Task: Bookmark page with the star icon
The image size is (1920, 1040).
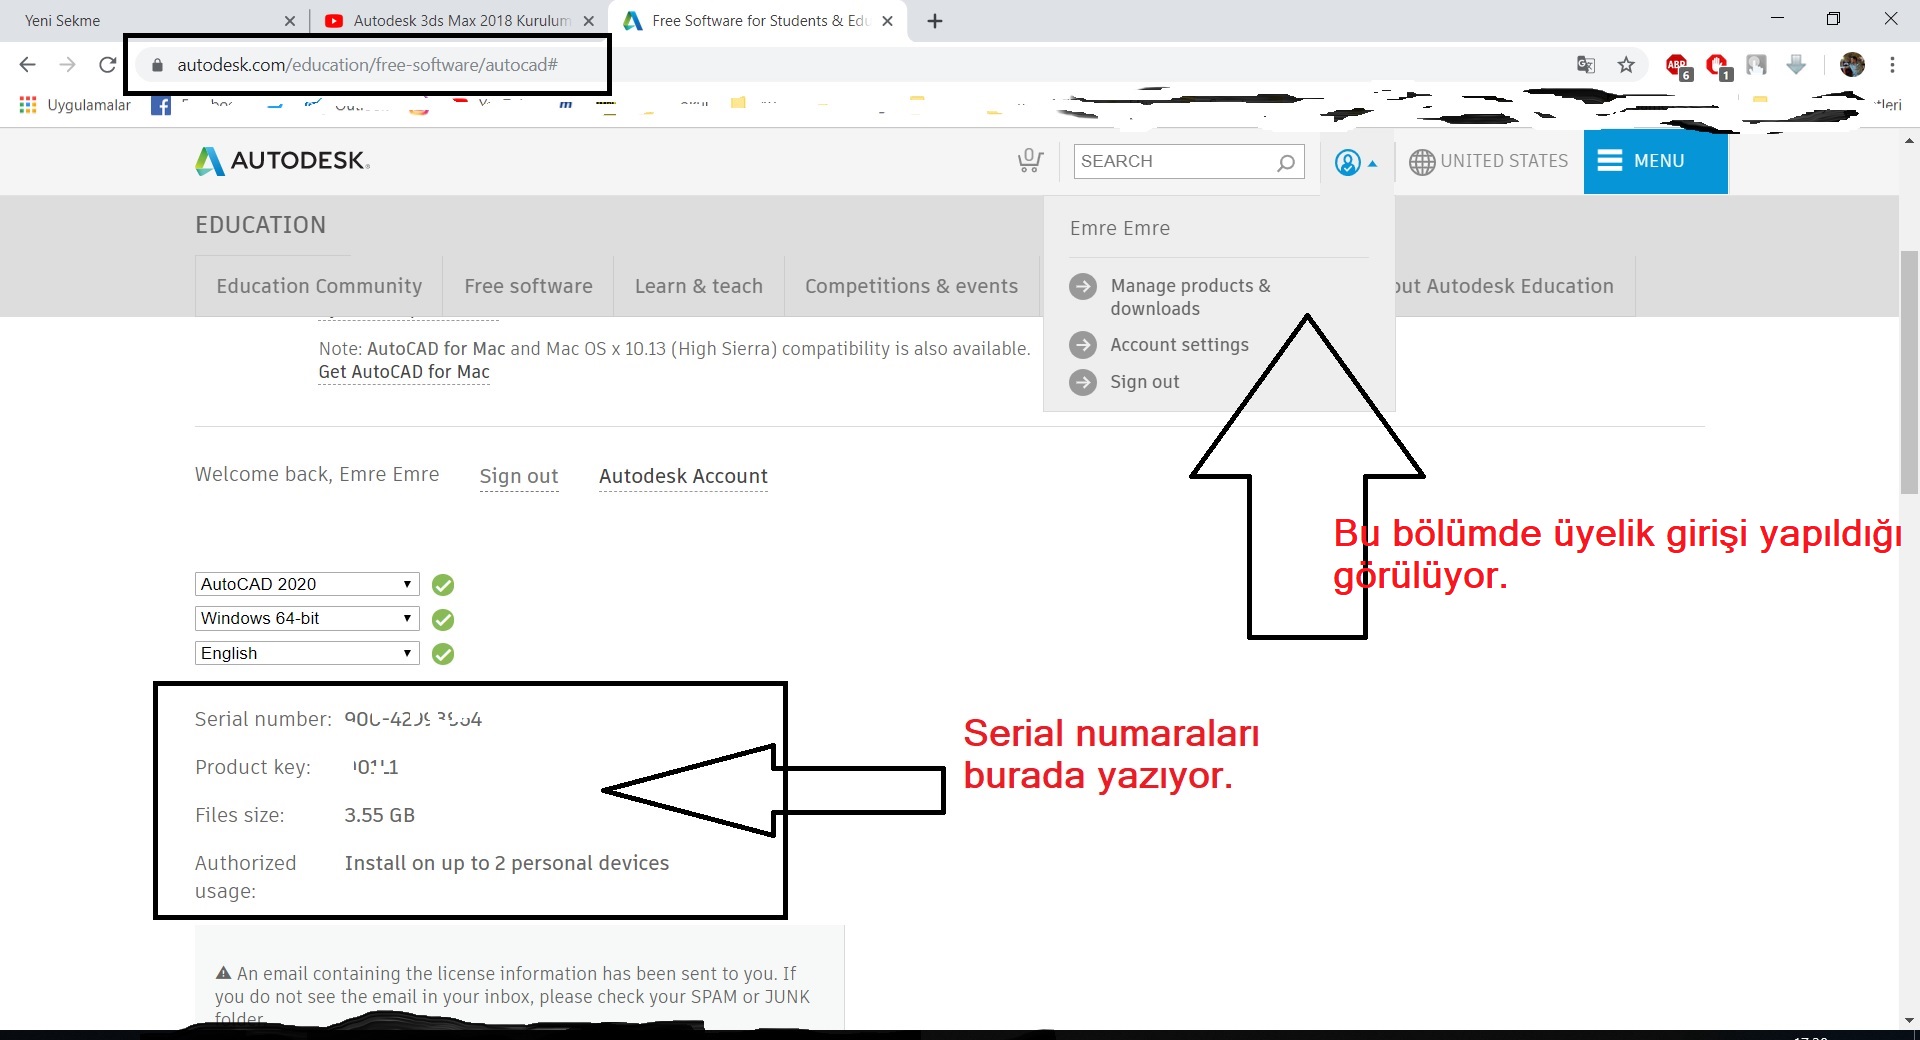Action: click(x=1626, y=65)
